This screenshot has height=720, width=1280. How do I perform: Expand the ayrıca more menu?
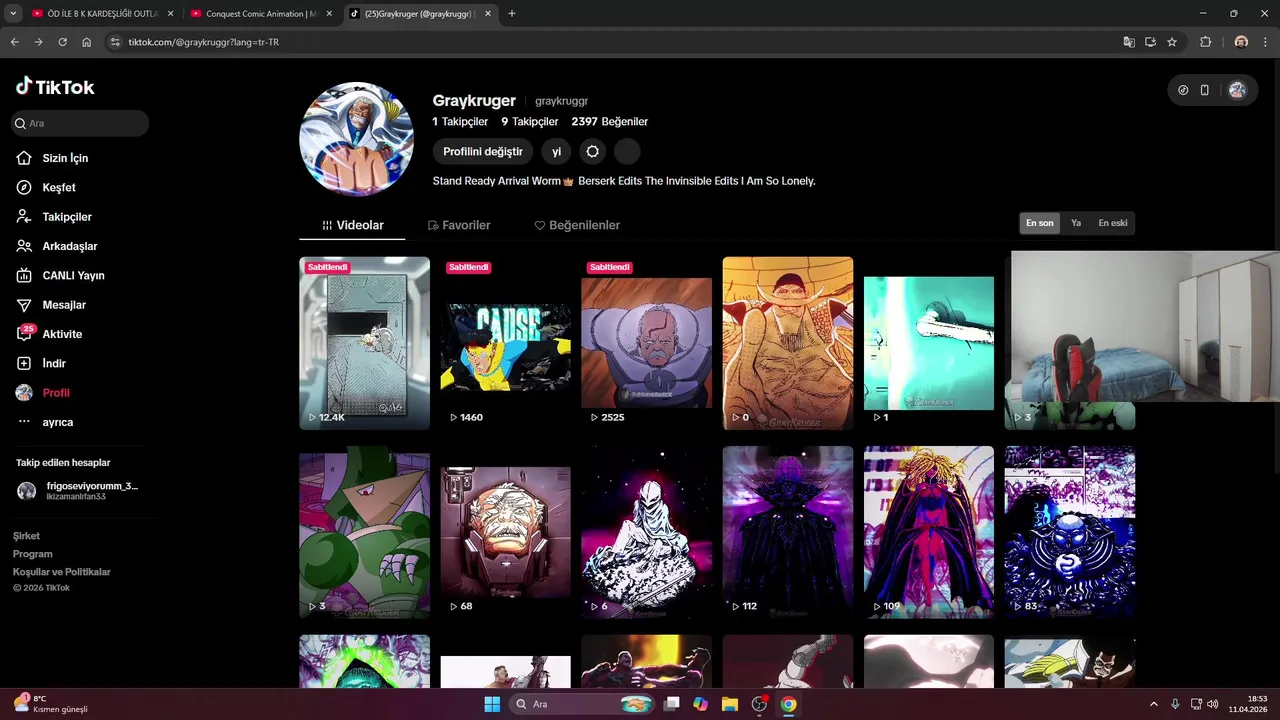(x=45, y=422)
